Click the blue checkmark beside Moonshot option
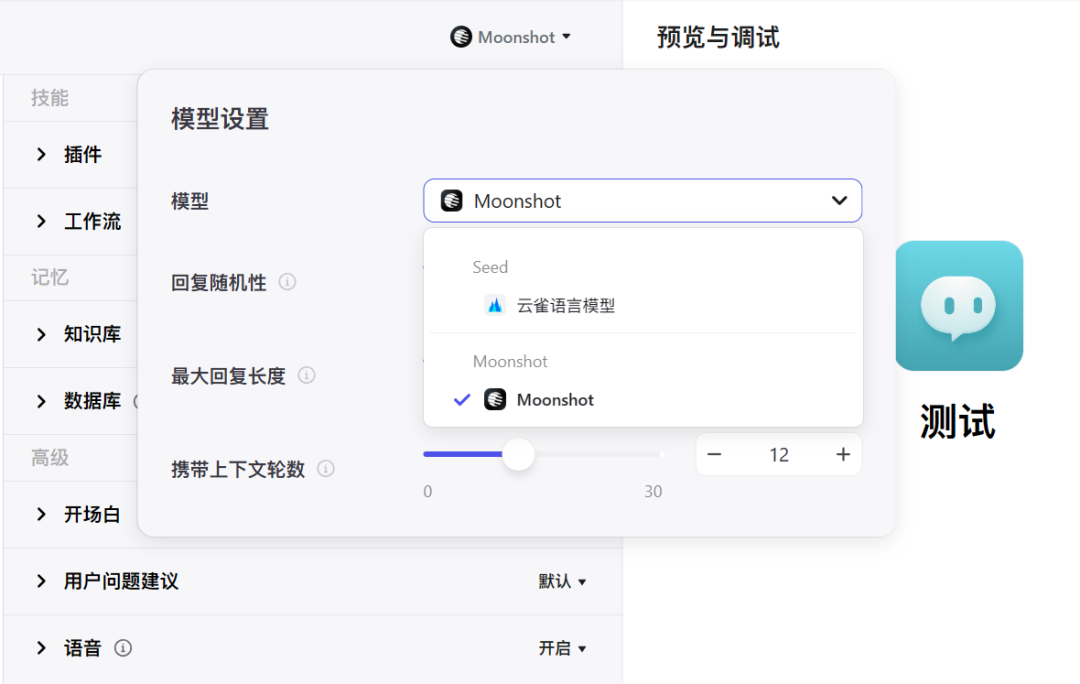Image resolution: width=1080 pixels, height=684 pixels. (462, 400)
